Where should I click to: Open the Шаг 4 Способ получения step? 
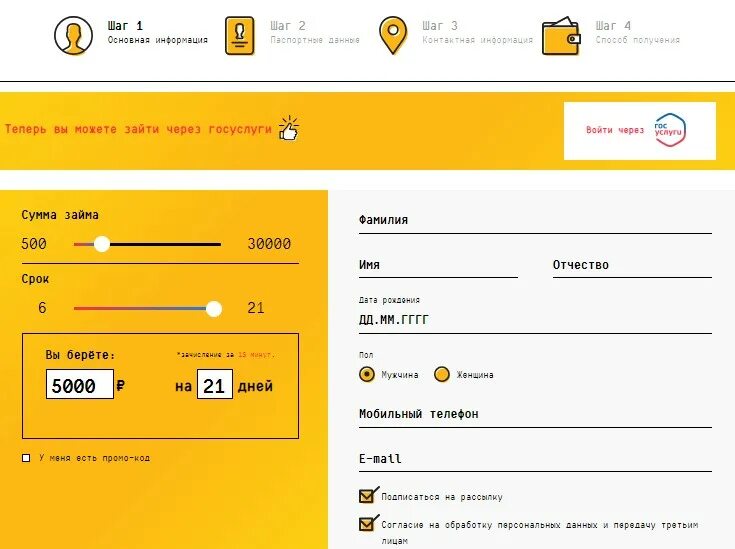pos(611,36)
